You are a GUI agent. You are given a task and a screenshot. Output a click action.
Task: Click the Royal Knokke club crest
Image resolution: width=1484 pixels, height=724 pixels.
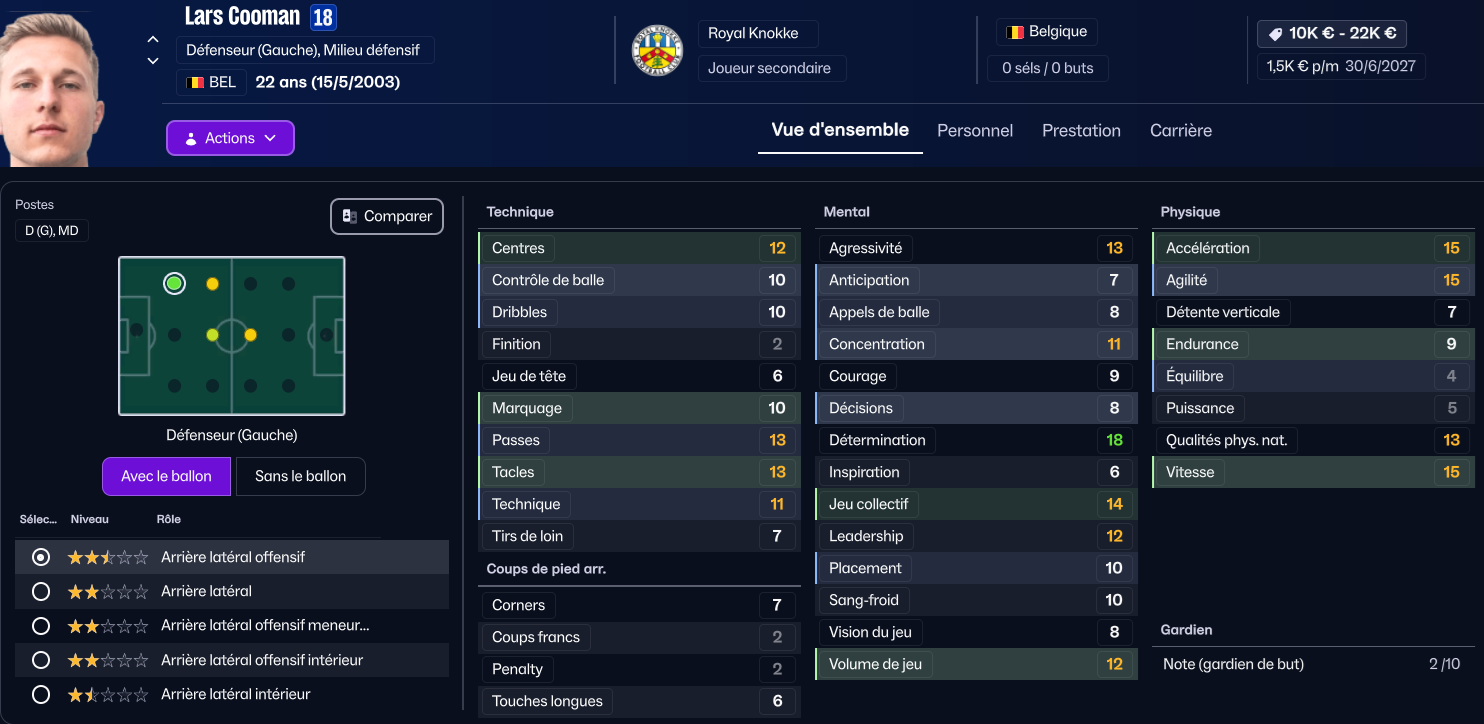[x=657, y=50]
